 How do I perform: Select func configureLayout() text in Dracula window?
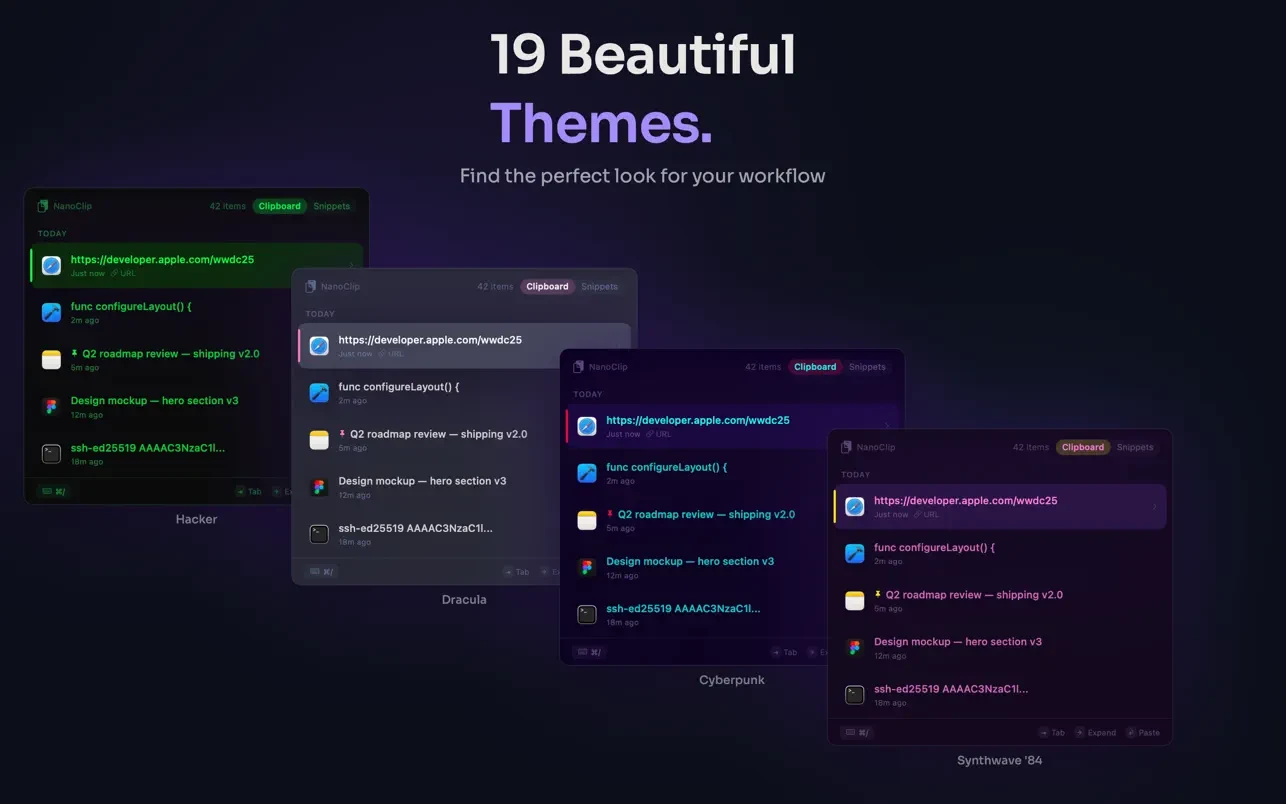[x=399, y=387]
